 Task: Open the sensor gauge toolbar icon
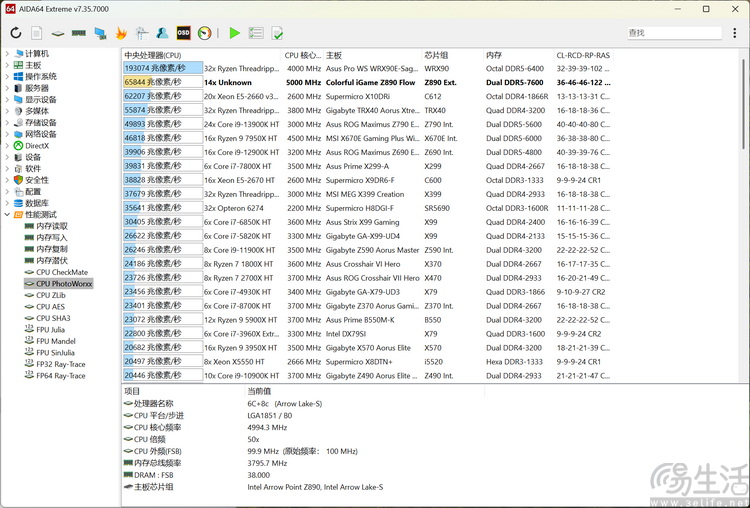click(x=205, y=33)
